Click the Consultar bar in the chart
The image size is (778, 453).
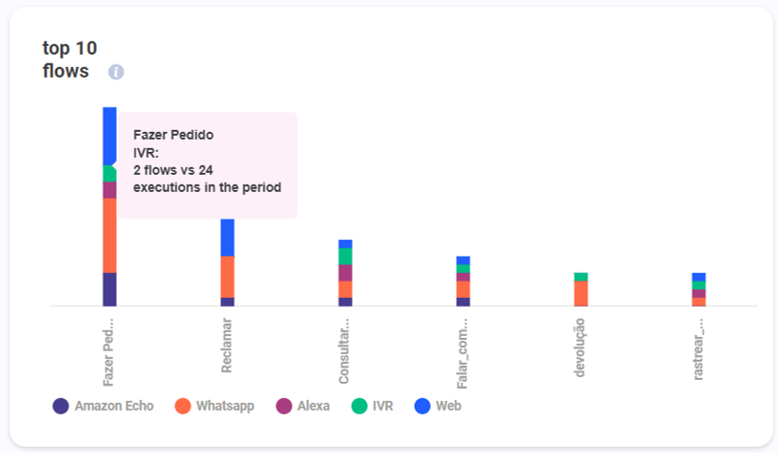pos(345,272)
